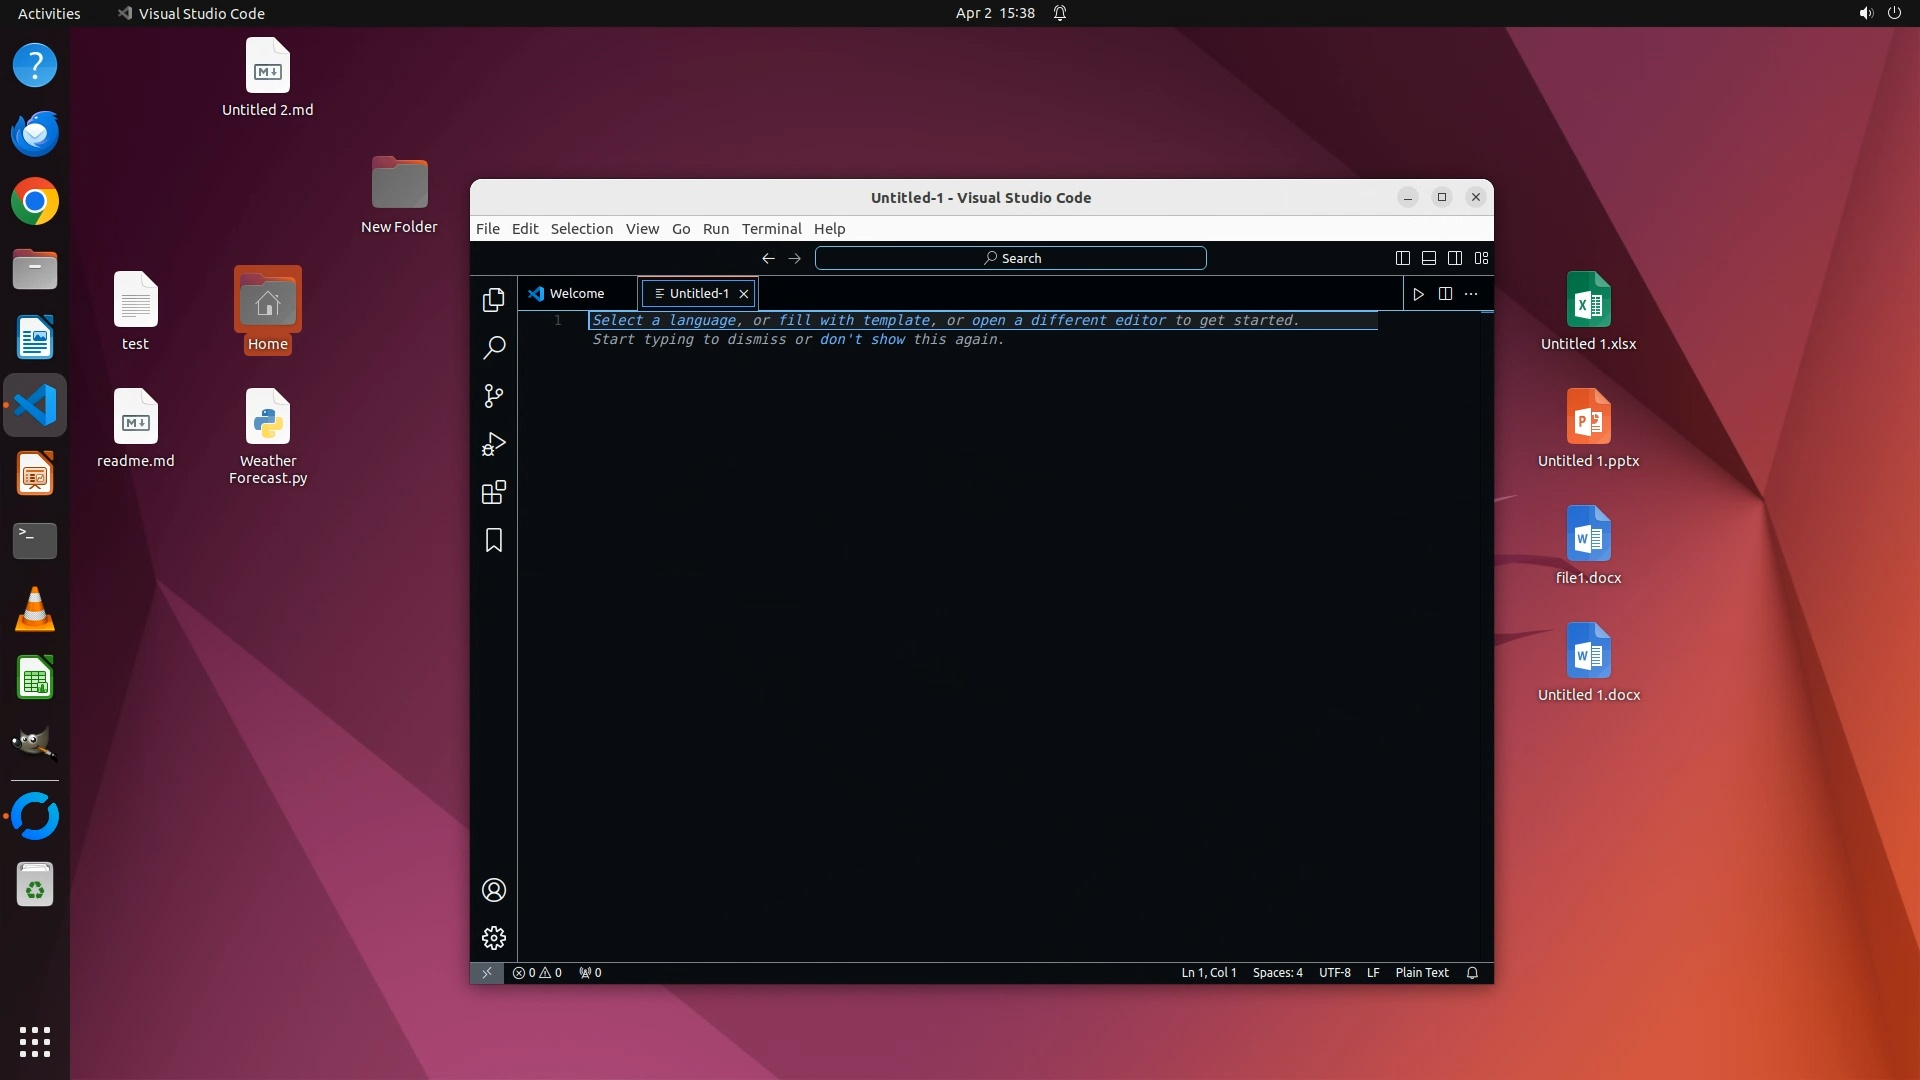The height and width of the screenshot is (1080, 1920).
Task: Open the Spaces: 4 indentation selector
Action: pos(1277,973)
